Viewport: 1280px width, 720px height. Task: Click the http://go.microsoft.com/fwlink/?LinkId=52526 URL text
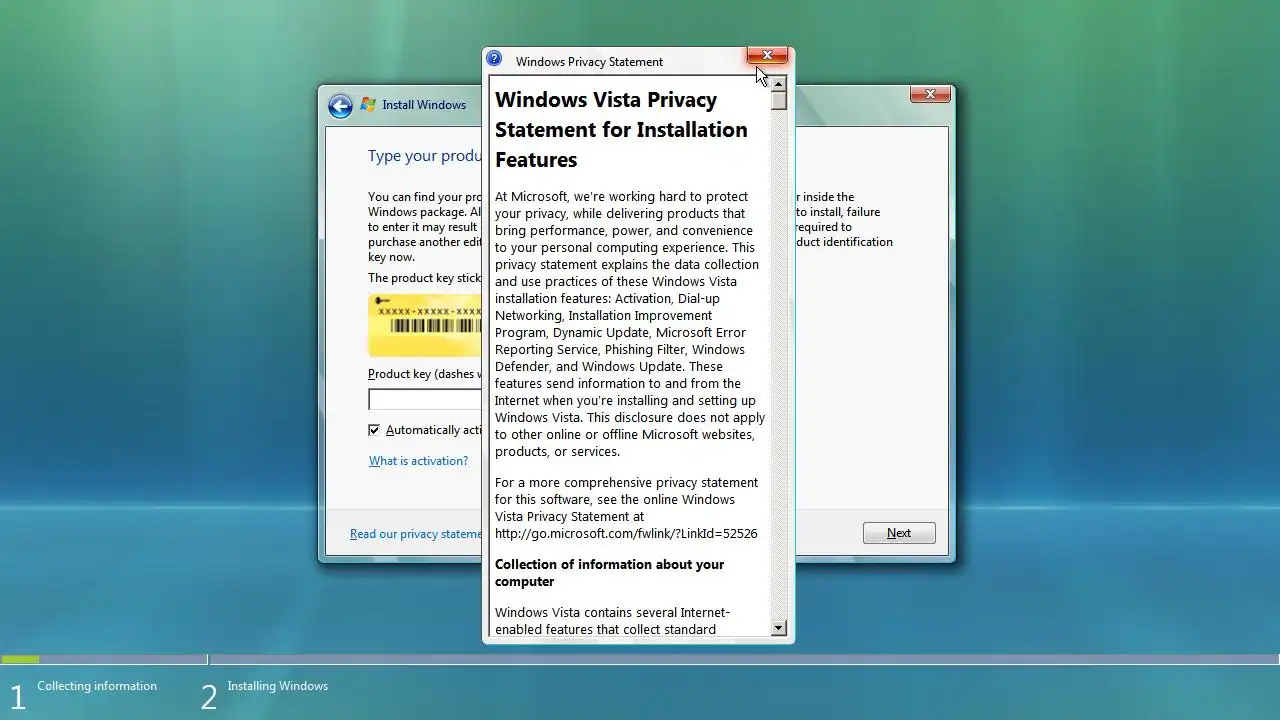point(626,534)
